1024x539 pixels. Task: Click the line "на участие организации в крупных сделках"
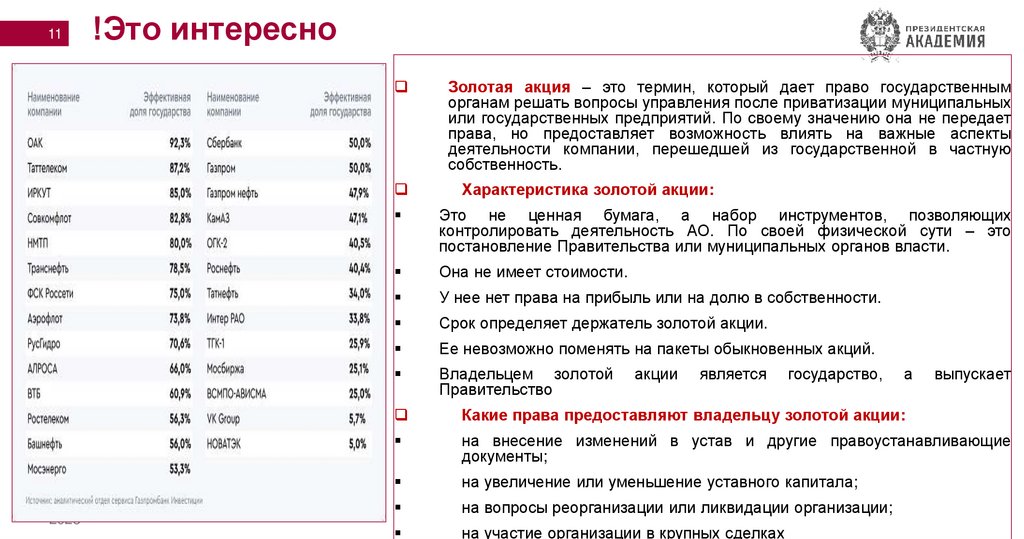tap(622, 532)
